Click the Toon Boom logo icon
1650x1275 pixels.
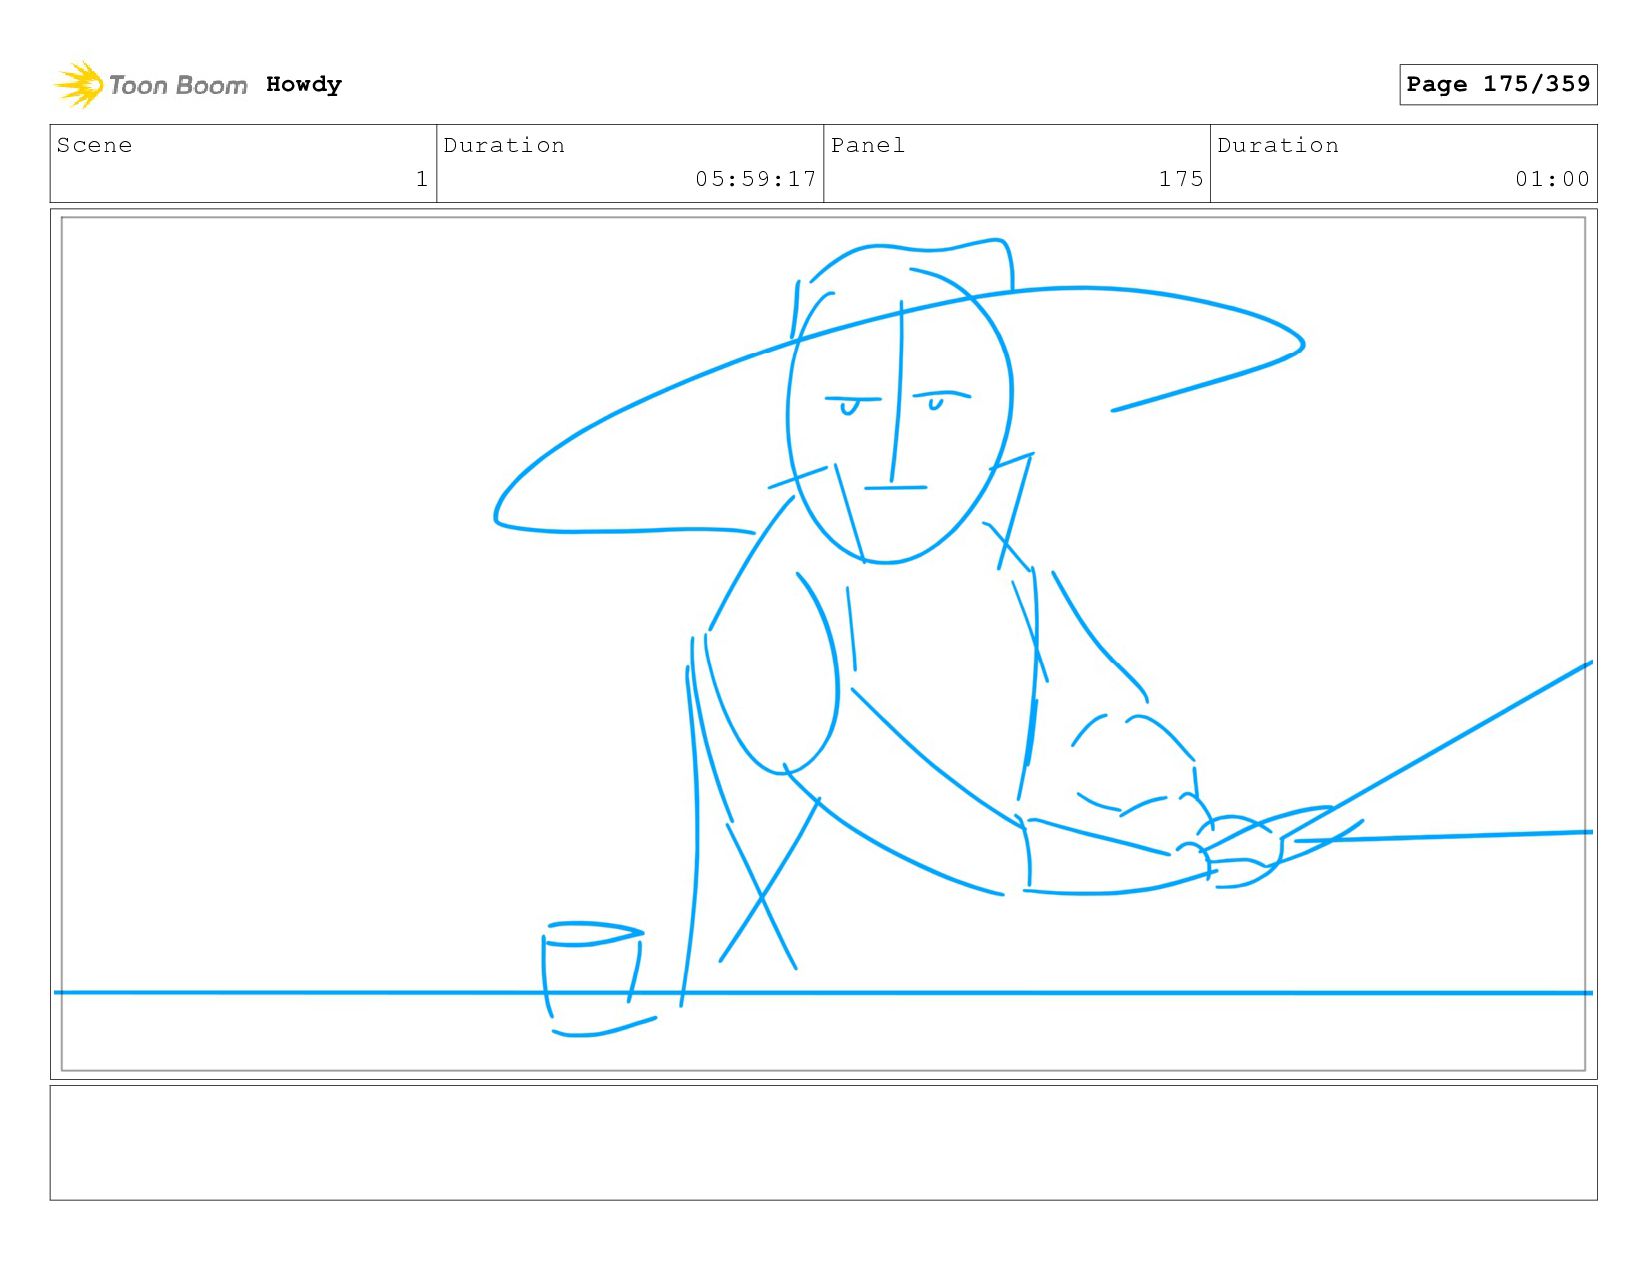(x=79, y=85)
